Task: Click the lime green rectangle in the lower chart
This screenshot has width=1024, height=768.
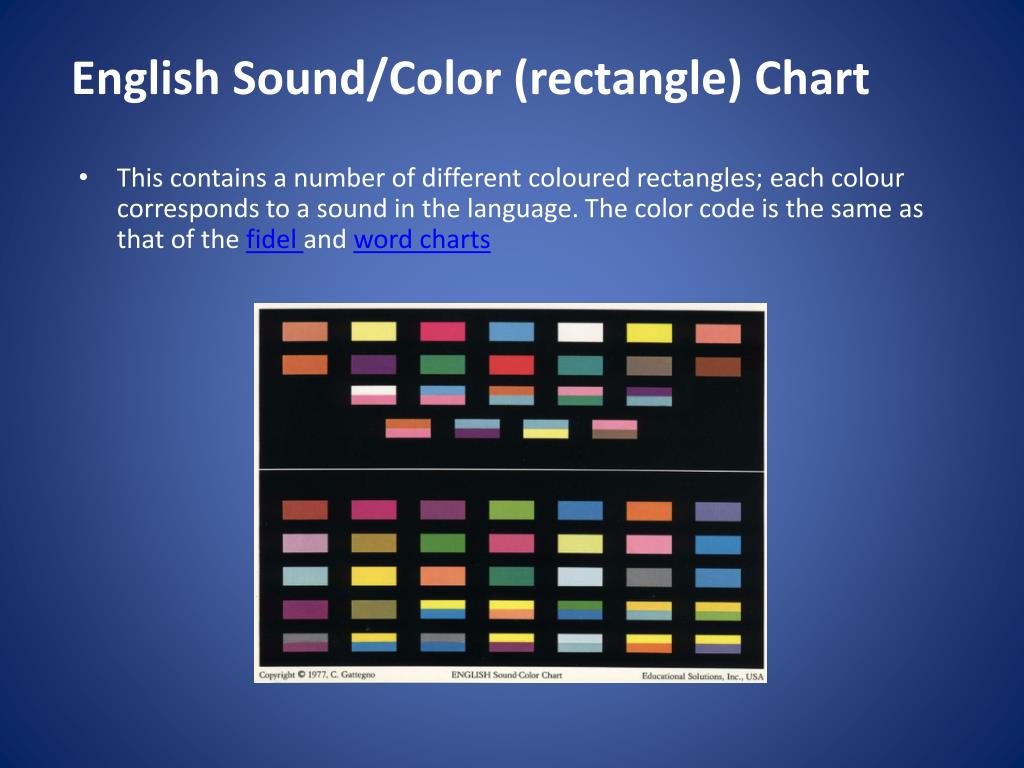Action: pyautogui.click(x=511, y=510)
